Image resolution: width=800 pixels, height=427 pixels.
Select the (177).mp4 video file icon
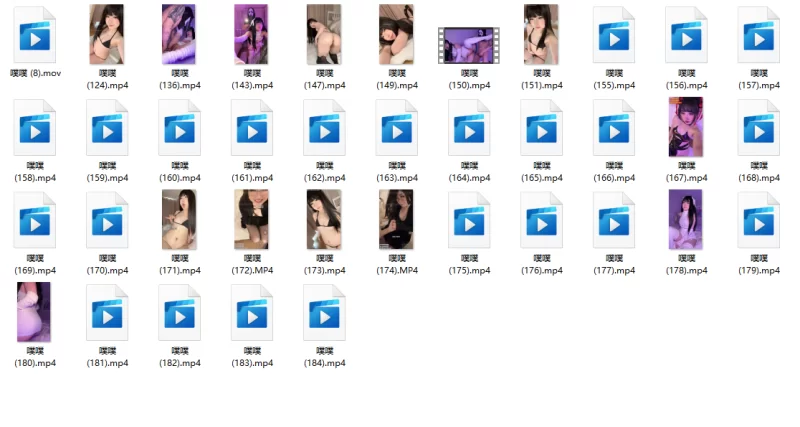614,220
